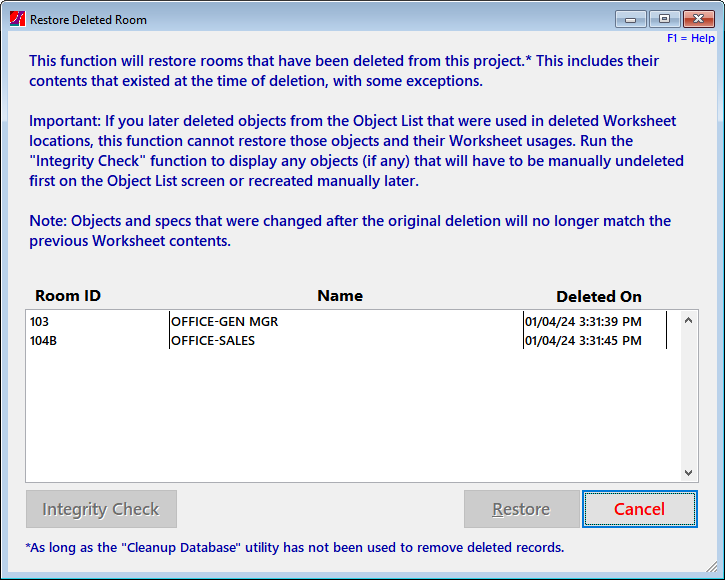Select the OFFICE-GEN MGR name cell
The width and height of the screenshot is (725, 580).
[225, 321]
